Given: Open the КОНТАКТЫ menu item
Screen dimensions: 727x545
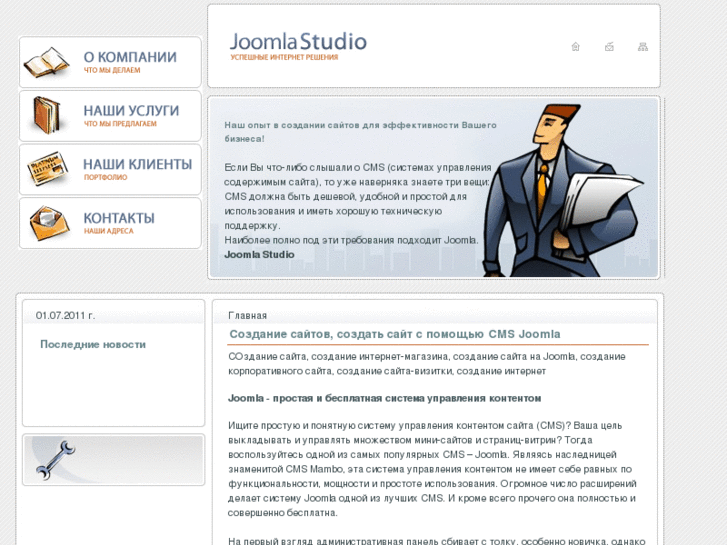Looking at the screenshot, I should (119, 218).
